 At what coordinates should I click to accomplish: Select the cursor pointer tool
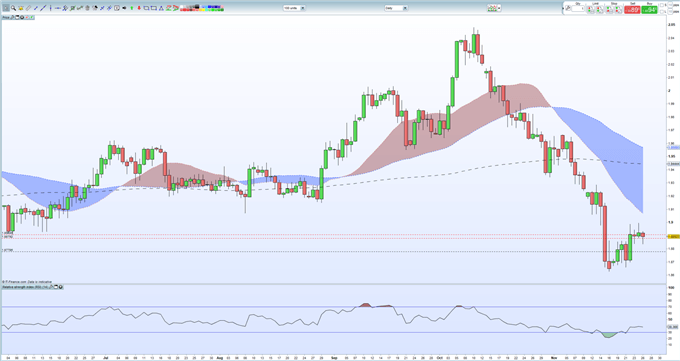click(x=6, y=8)
